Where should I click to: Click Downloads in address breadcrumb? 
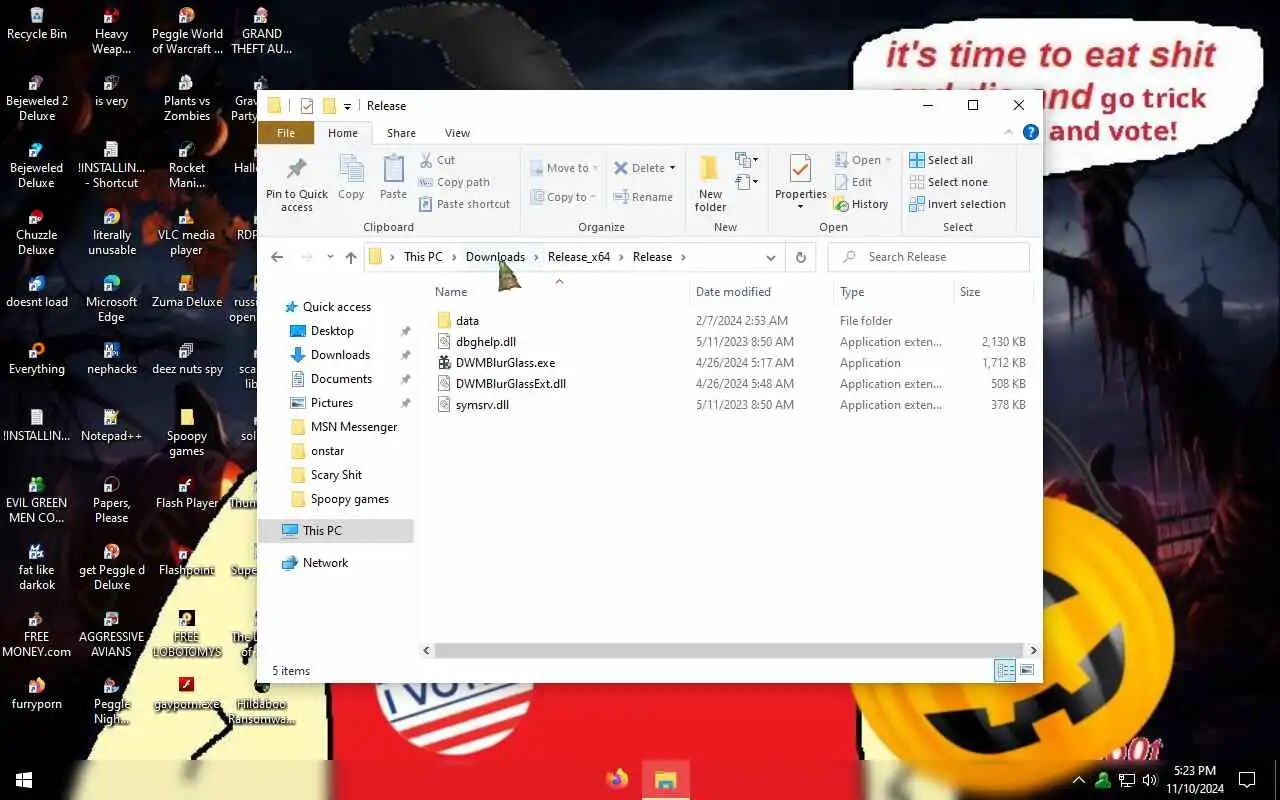[495, 257]
